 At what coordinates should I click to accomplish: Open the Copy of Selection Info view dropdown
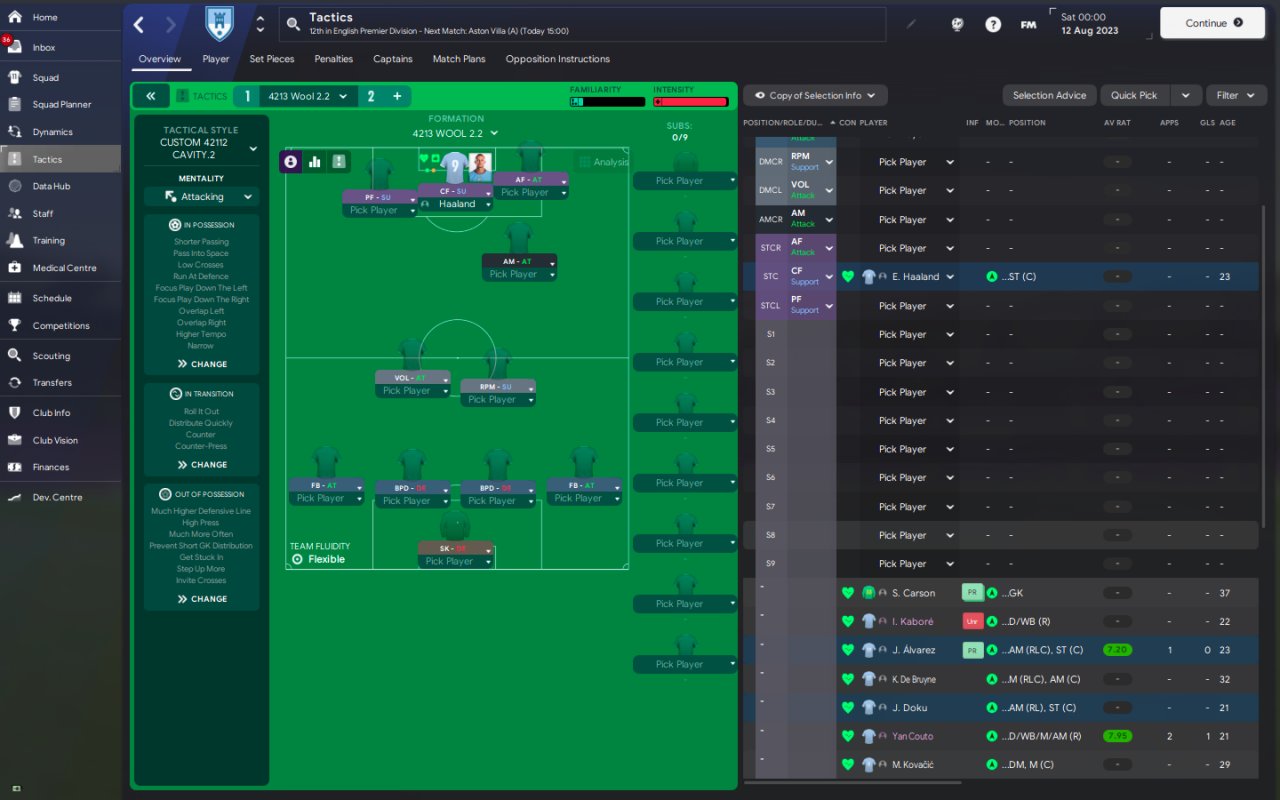click(815, 95)
